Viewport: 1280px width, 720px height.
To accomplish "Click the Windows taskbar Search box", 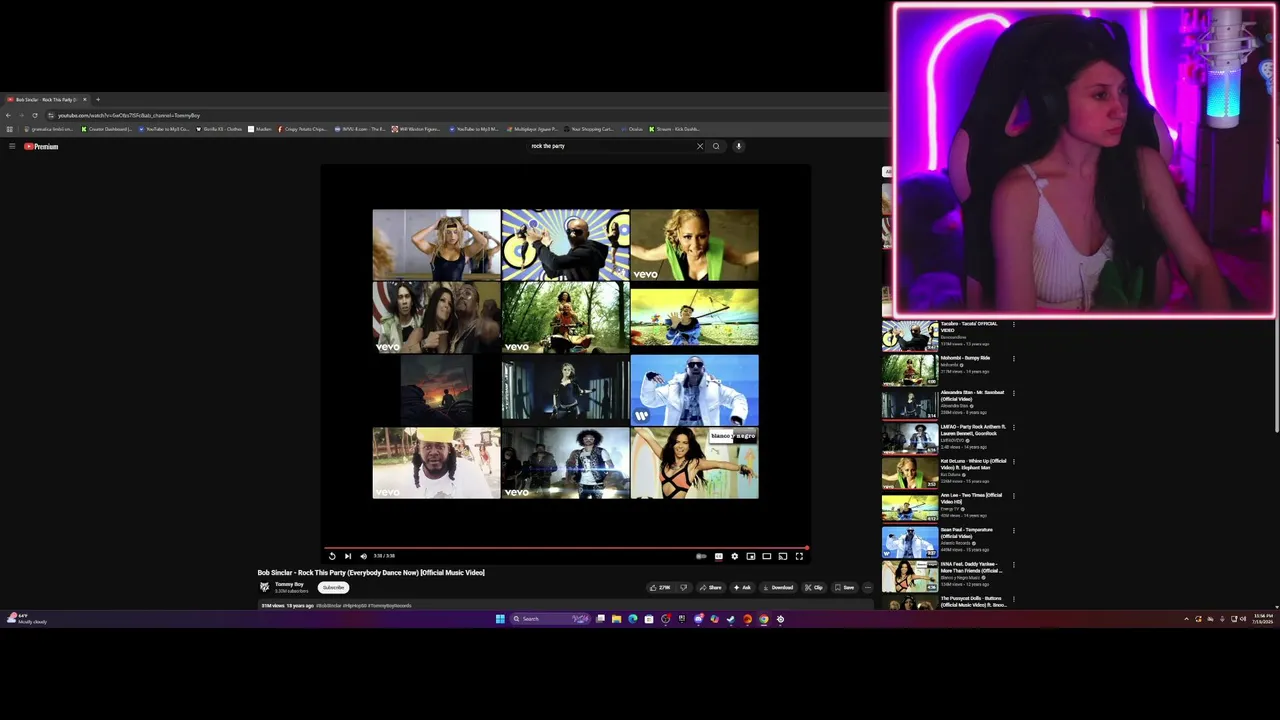I will click(550, 619).
